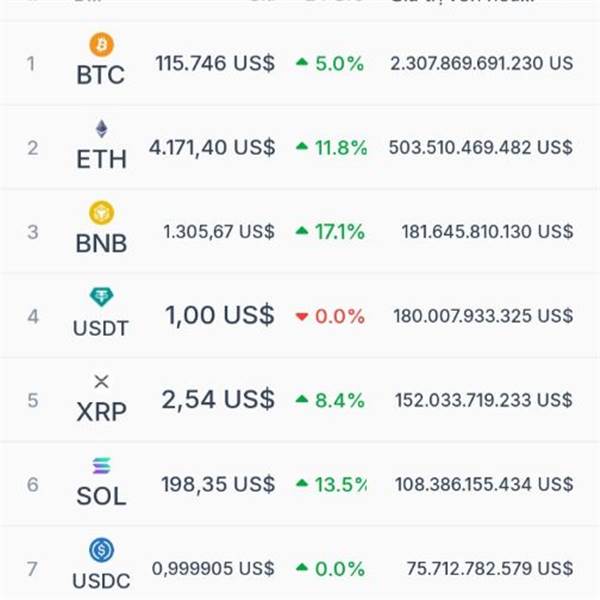Click the XRP cross logo icon
The width and height of the screenshot is (600, 600).
(x=101, y=382)
